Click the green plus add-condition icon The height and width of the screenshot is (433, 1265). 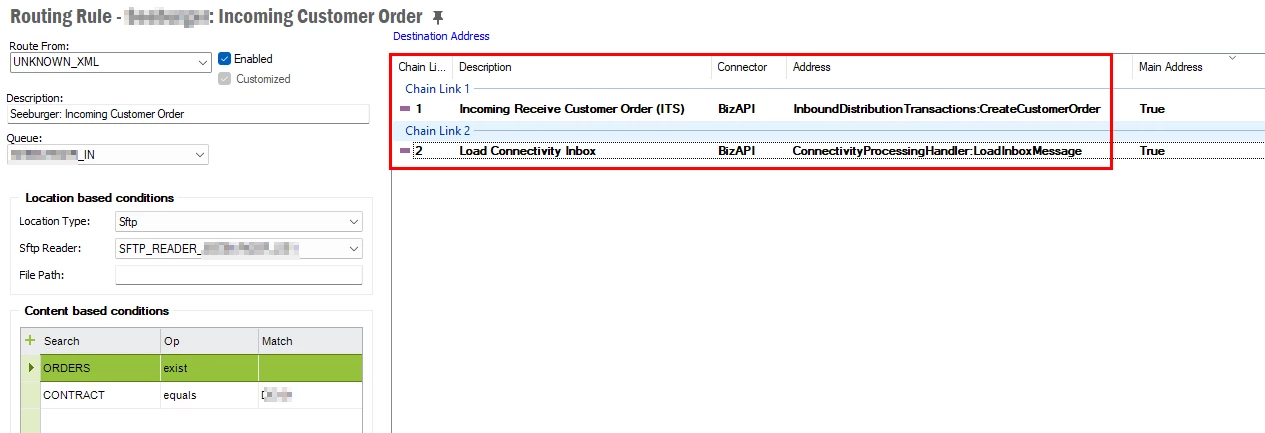[x=30, y=340]
